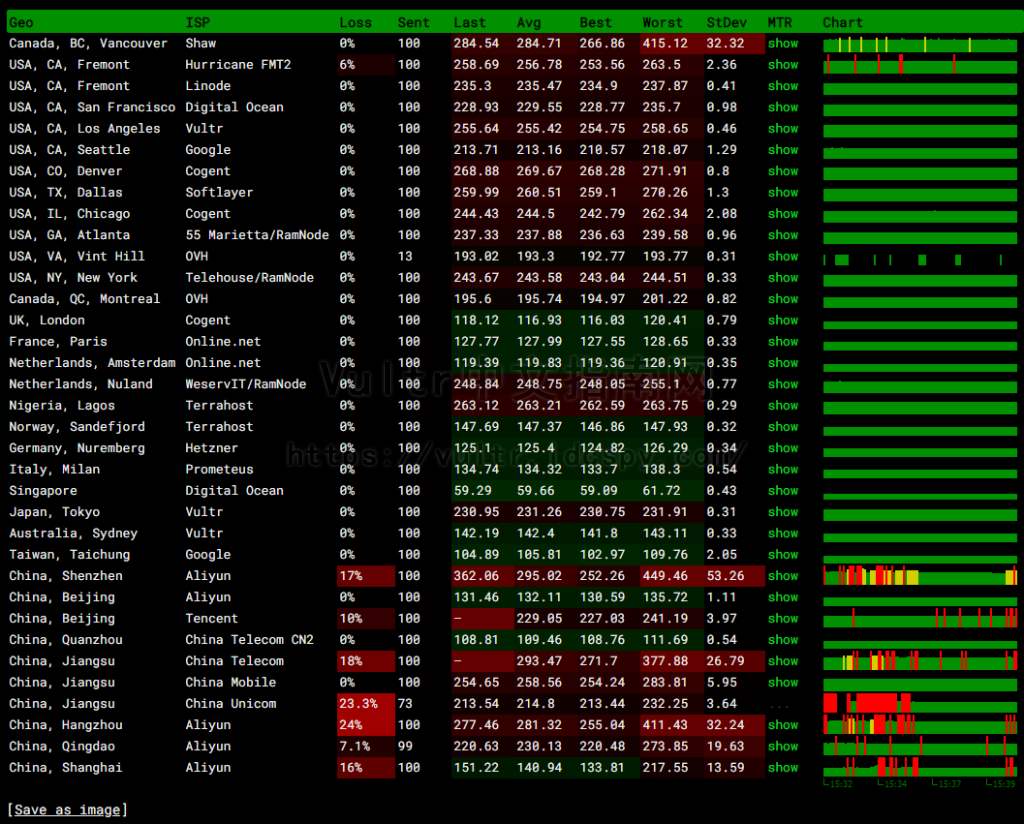Viewport: 1024px width, 824px height.
Task: Click the 59.29 last value for Singapore
Action: pyautogui.click(x=472, y=490)
